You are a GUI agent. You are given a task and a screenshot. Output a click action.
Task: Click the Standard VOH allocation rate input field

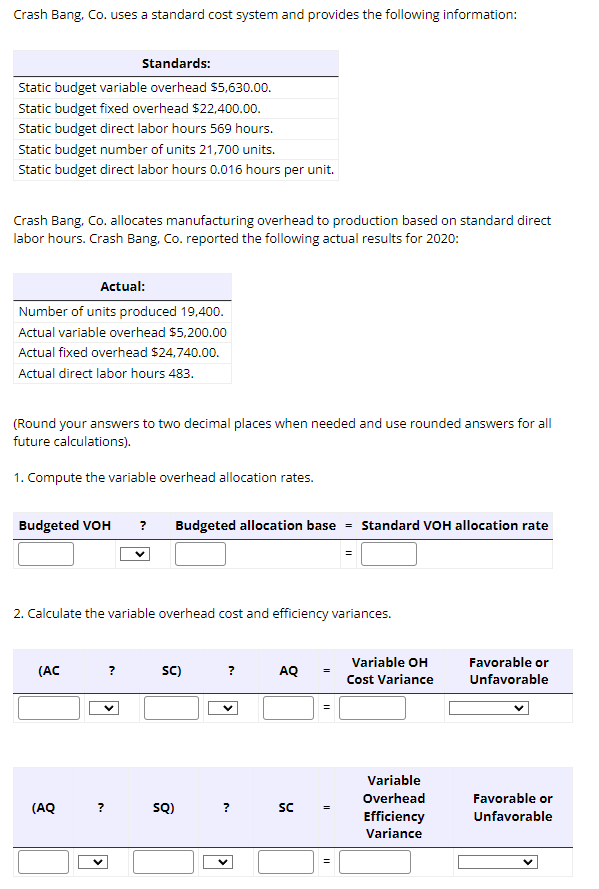[x=388, y=553]
